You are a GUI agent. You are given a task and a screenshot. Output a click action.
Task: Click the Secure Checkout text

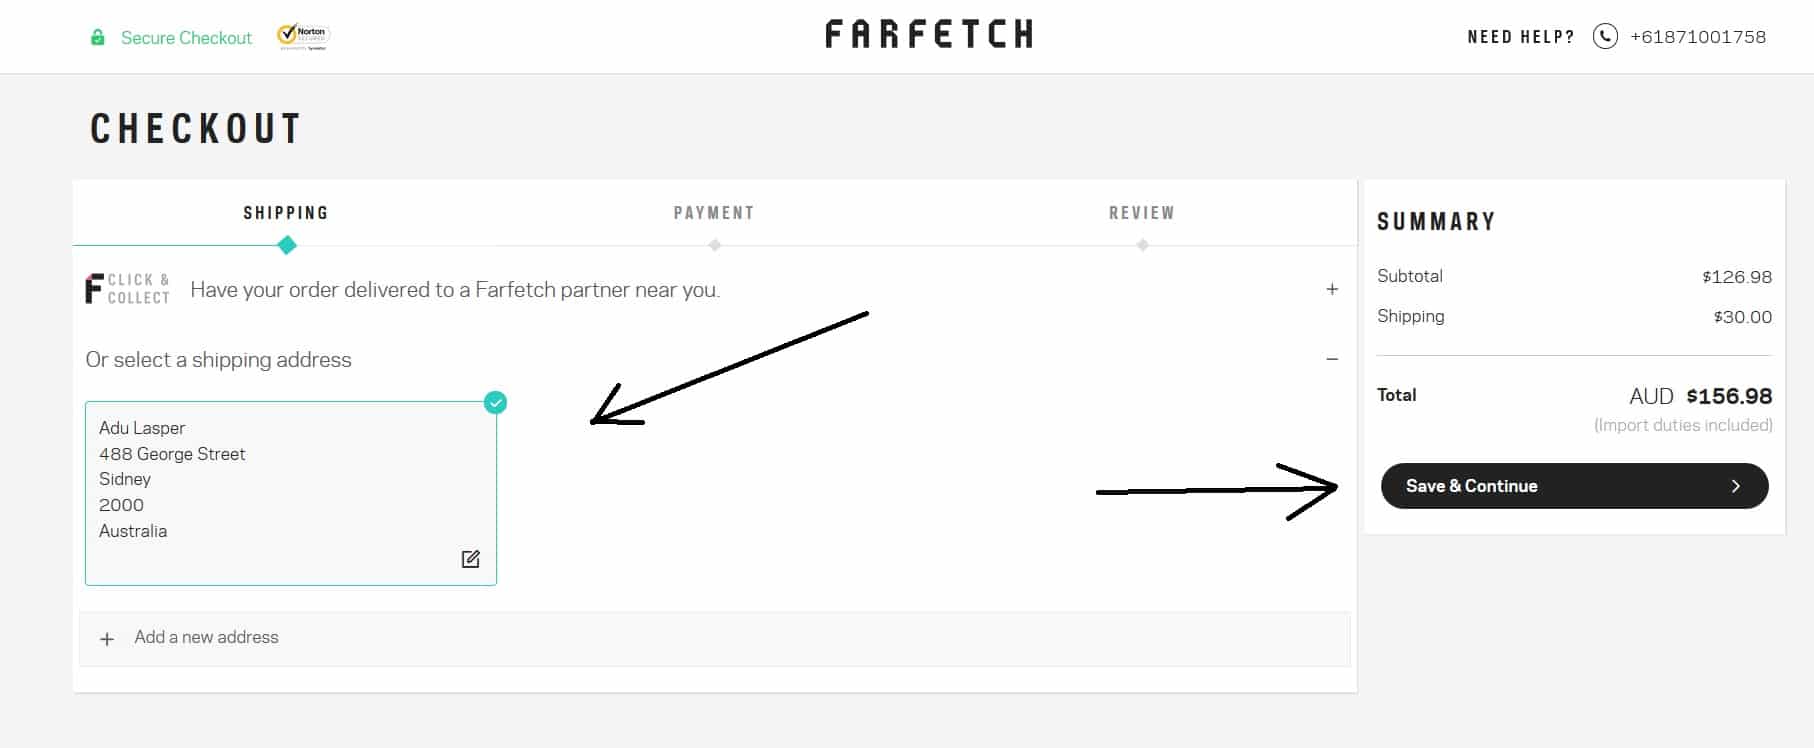[186, 38]
